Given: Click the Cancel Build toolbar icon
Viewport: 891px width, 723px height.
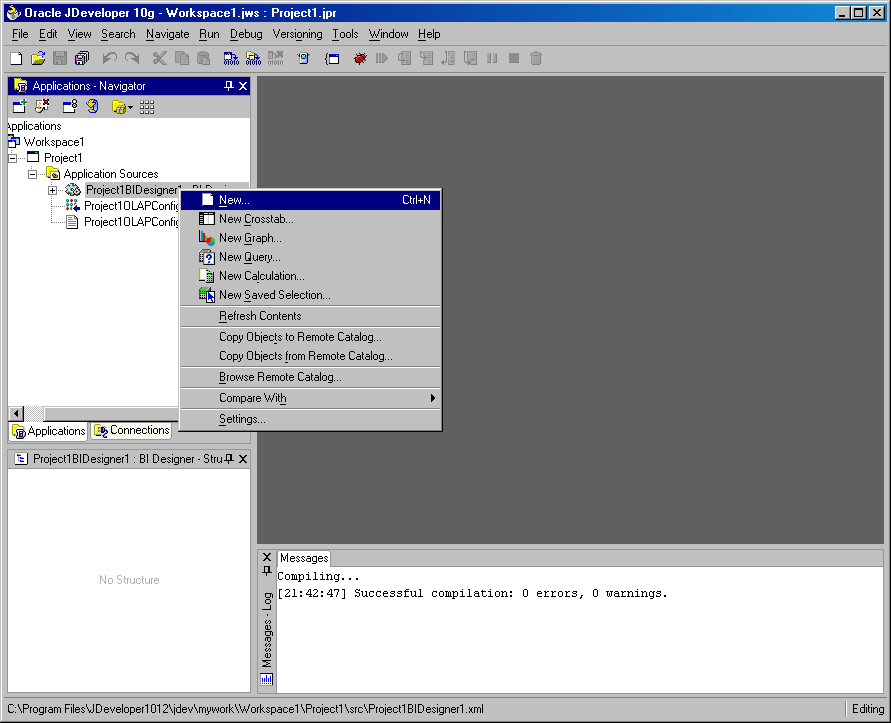Looking at the screenshot, I should 276,58.
